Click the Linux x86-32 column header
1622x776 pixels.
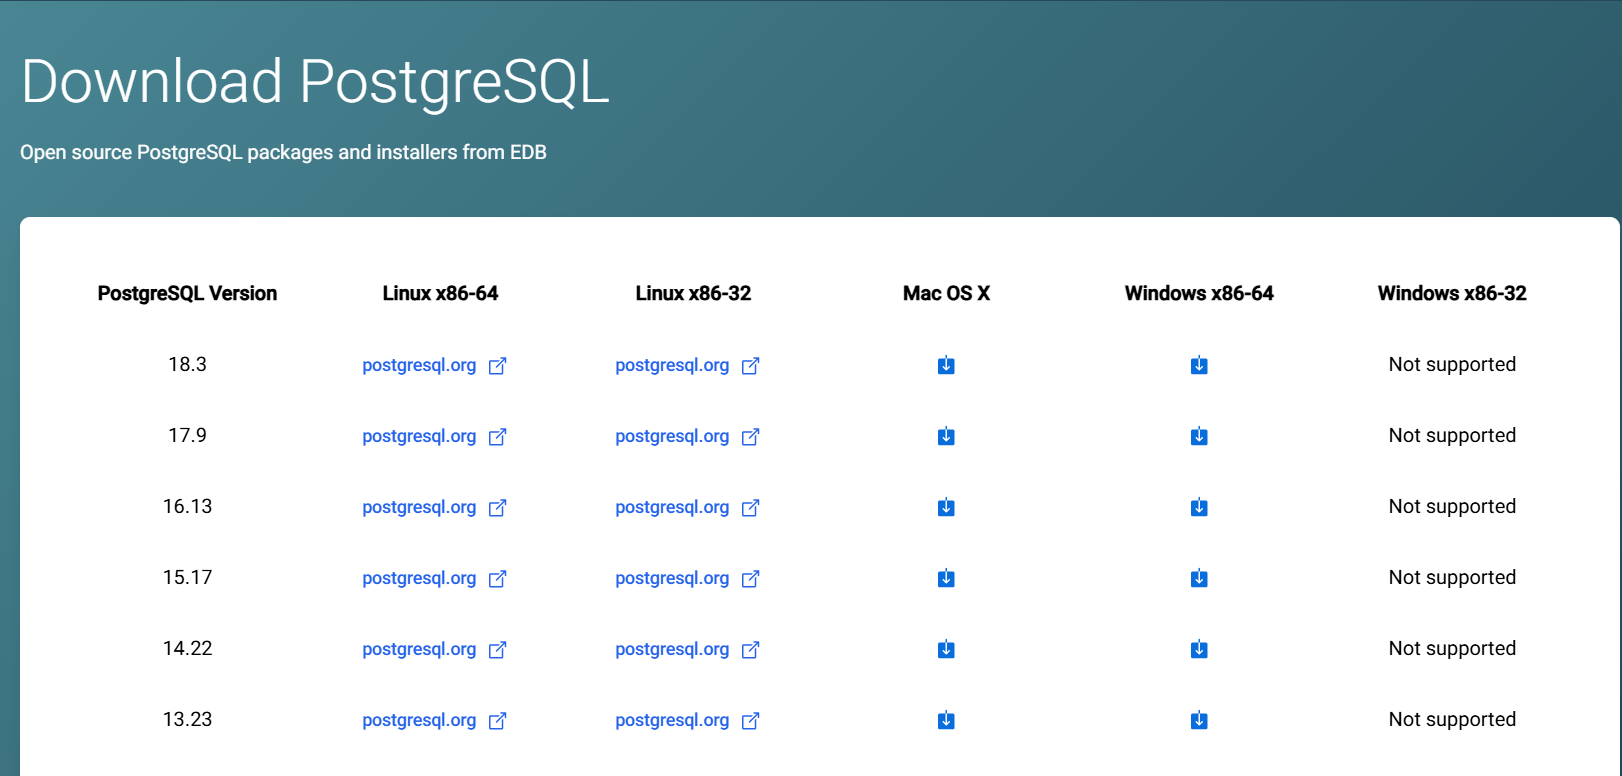pos(693,293)
